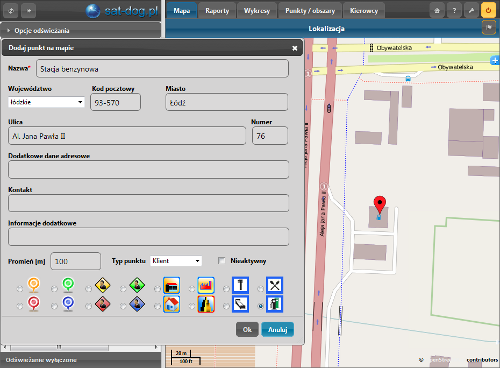Viewport: 500px width, 368px height.
Task: Open the home icon in top bar
Action: click(437, 11)
